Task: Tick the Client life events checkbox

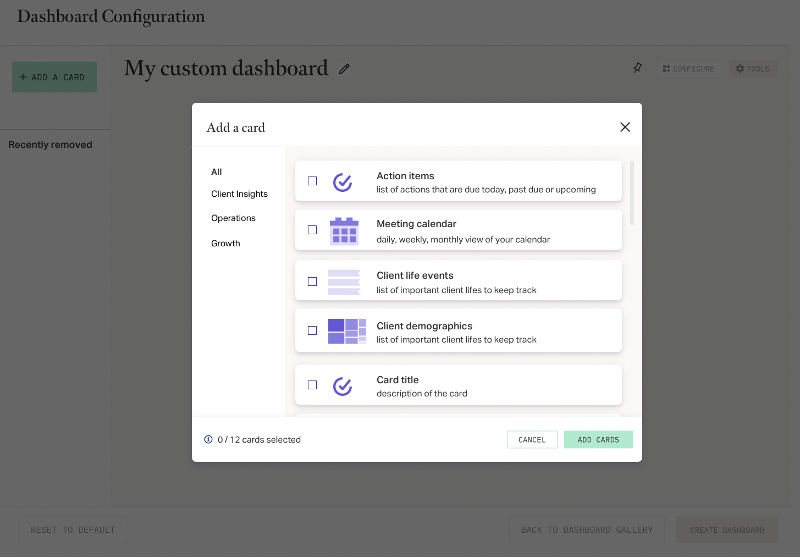Action: 312,281
